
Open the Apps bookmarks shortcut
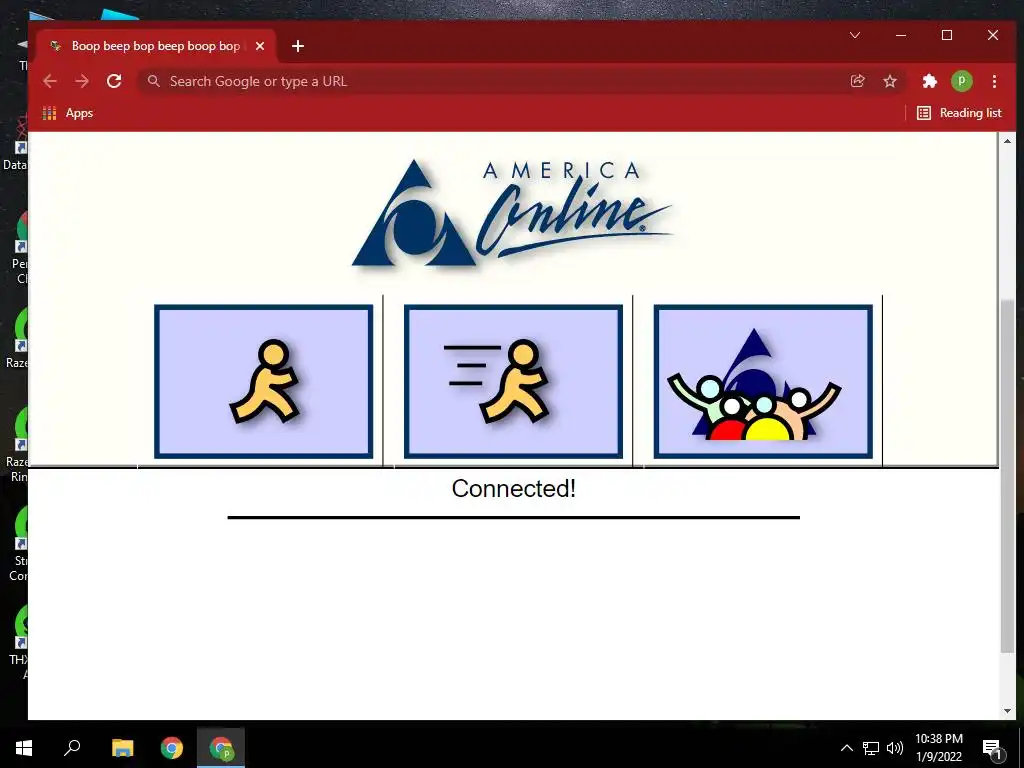tap(68, 113)
